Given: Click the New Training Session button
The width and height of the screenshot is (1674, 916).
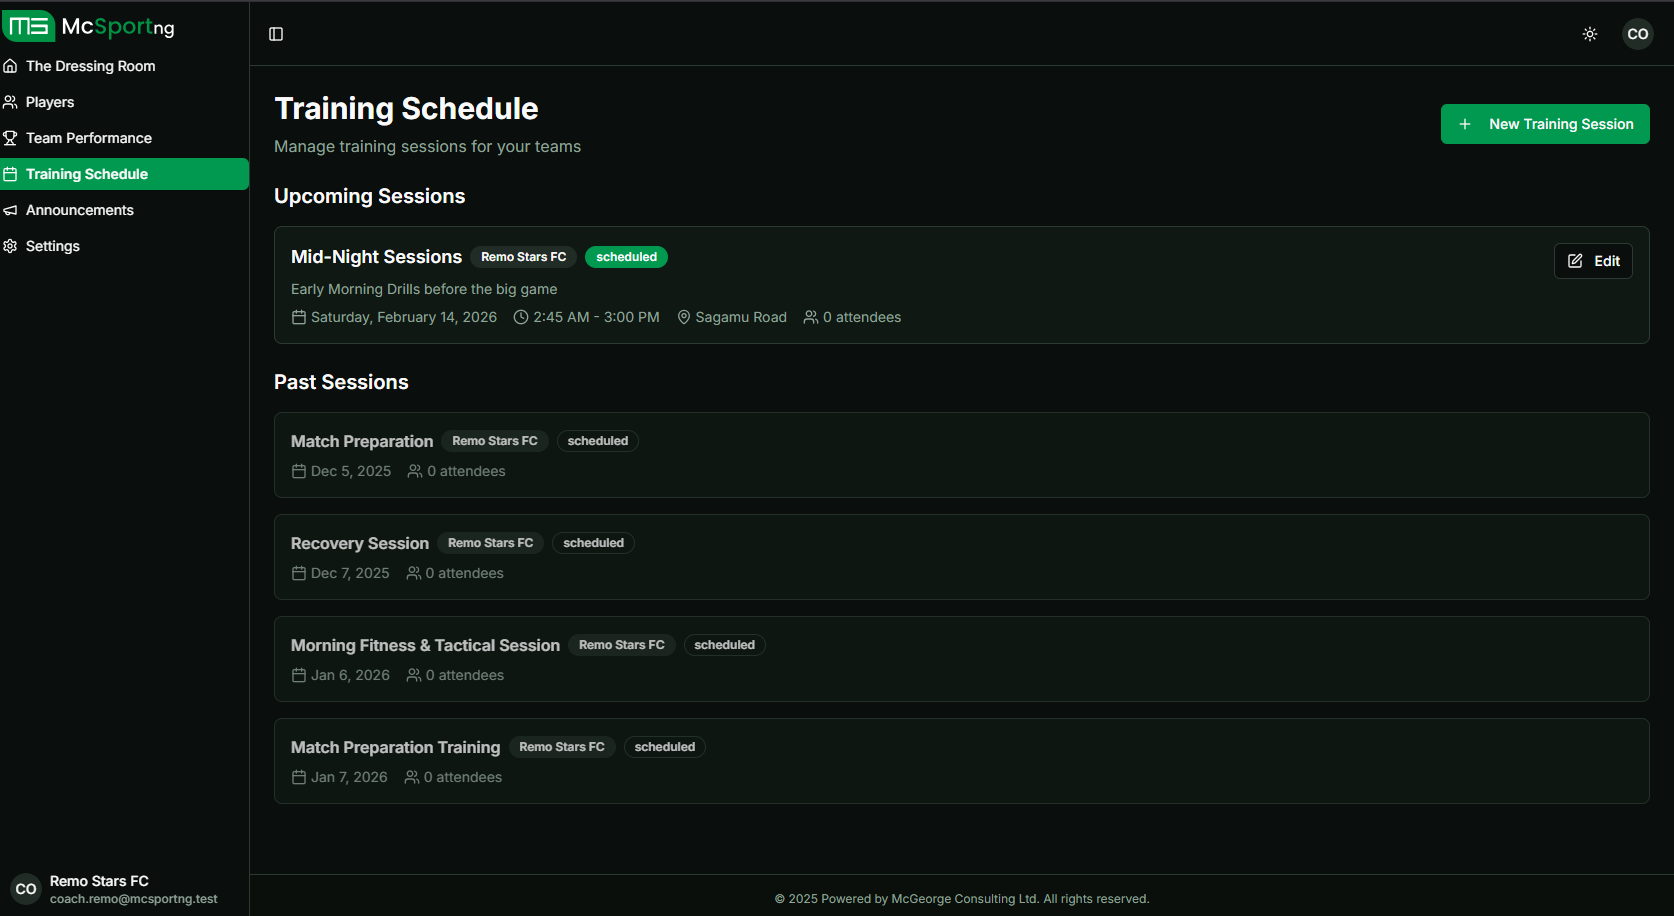Looking at the screenshot, I should pos(1544,123).
